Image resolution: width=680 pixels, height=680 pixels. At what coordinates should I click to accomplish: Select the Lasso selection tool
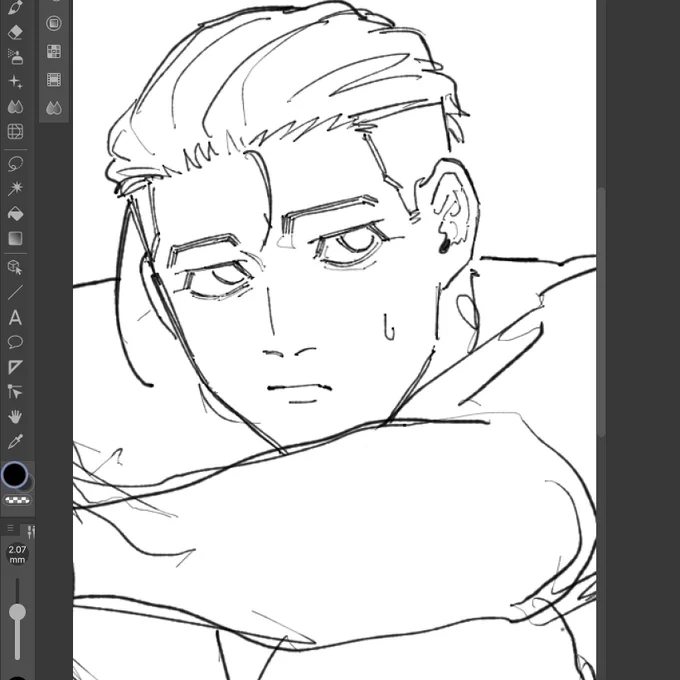point(15,164)
